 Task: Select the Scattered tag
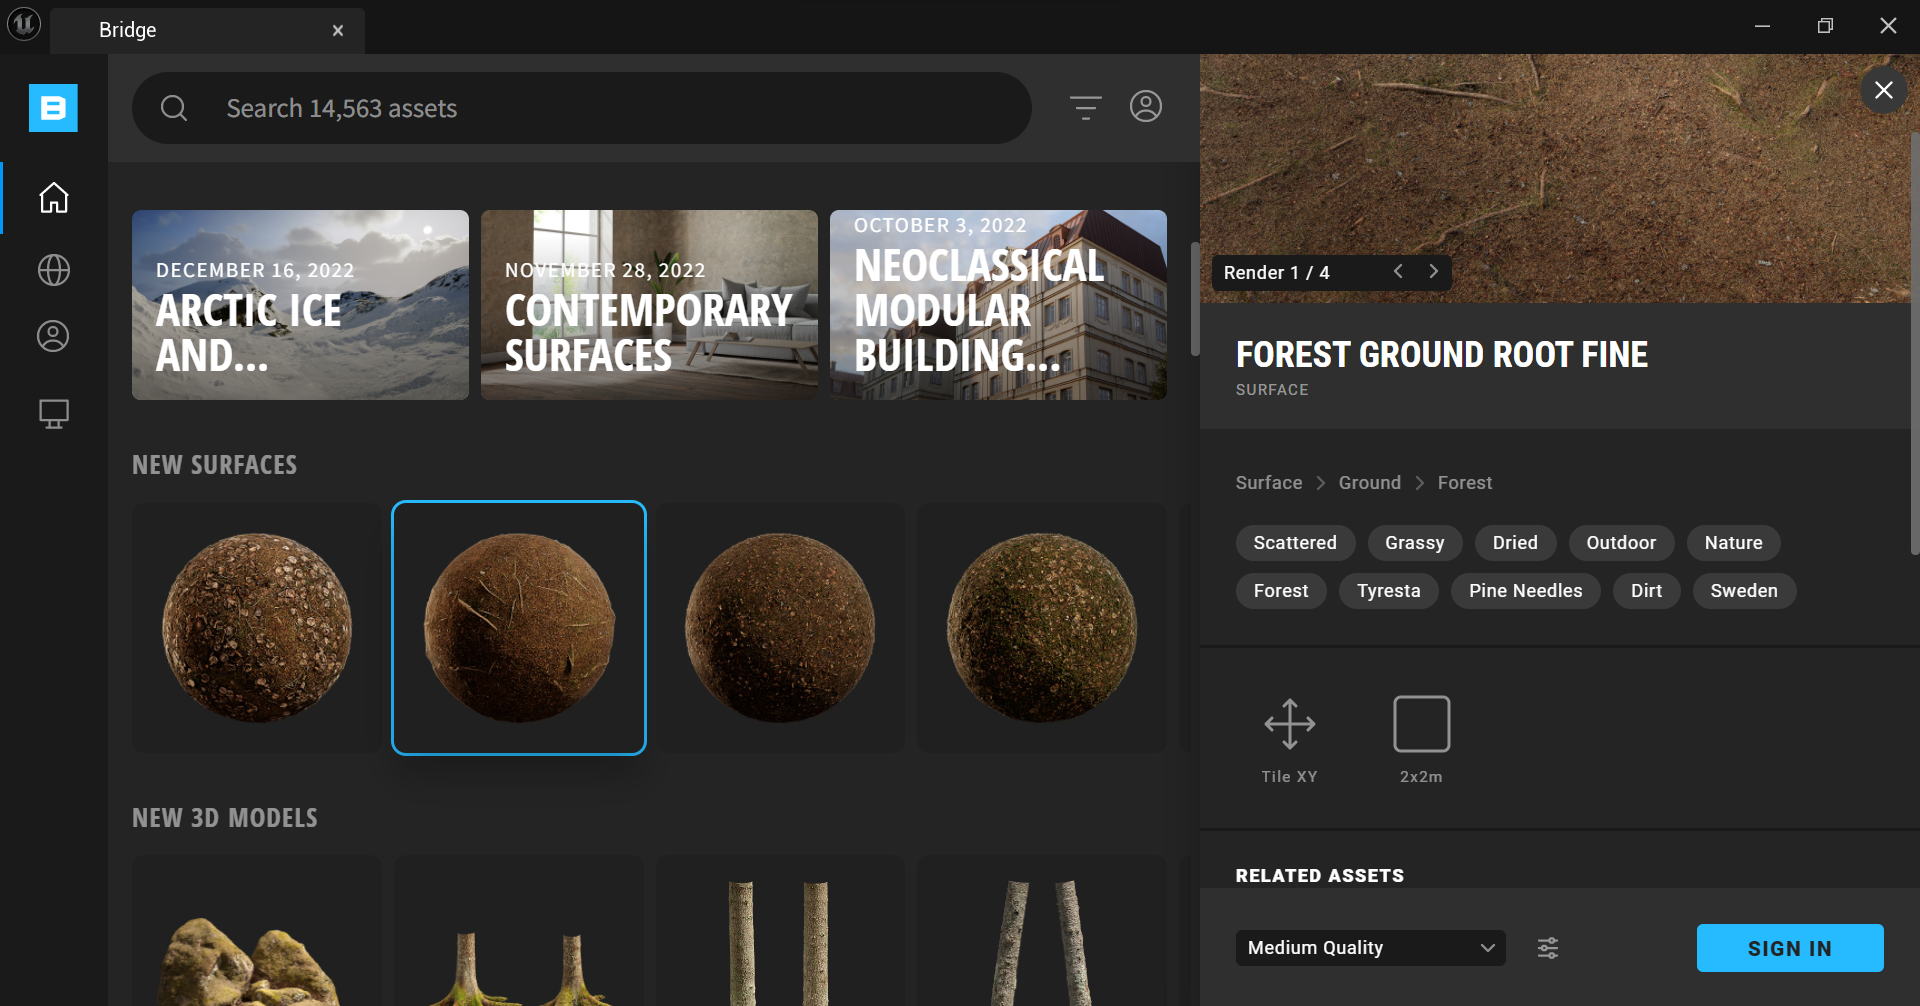click(x=1295, y=543)
